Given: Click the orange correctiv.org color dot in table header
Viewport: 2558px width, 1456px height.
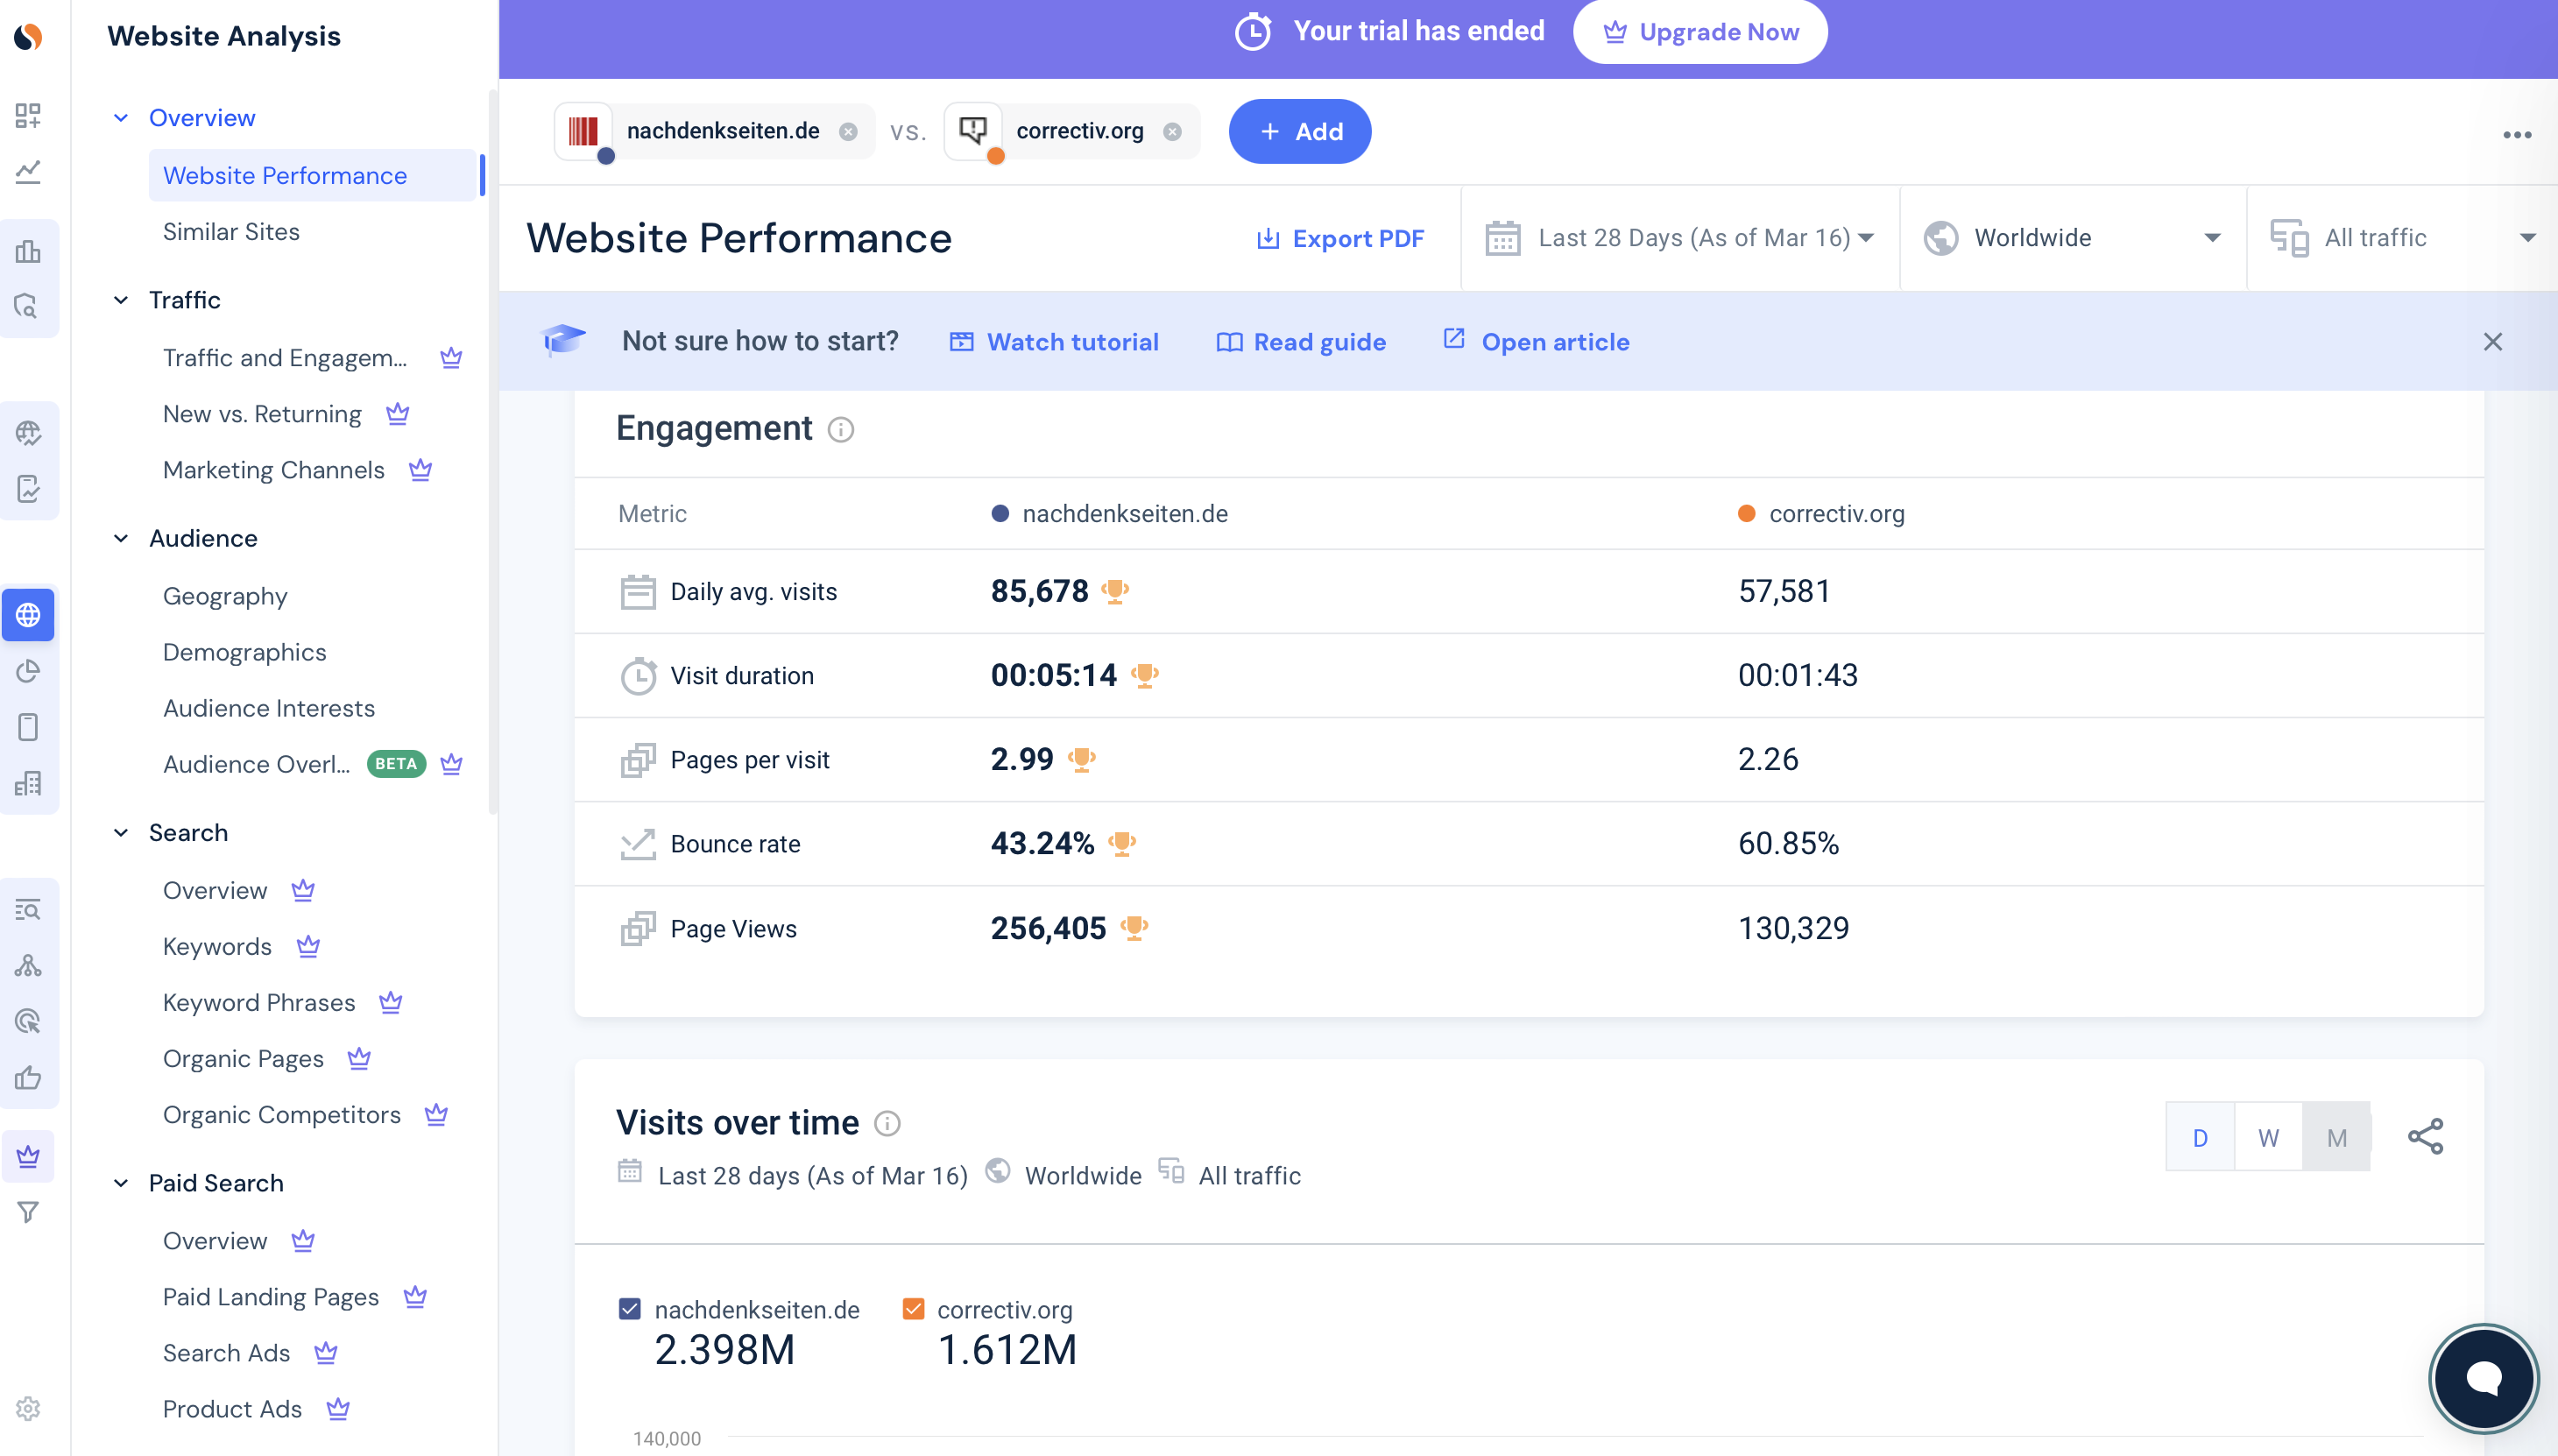Looking at the screenshot, I should pyautogui.click(x=1746, y=514).
